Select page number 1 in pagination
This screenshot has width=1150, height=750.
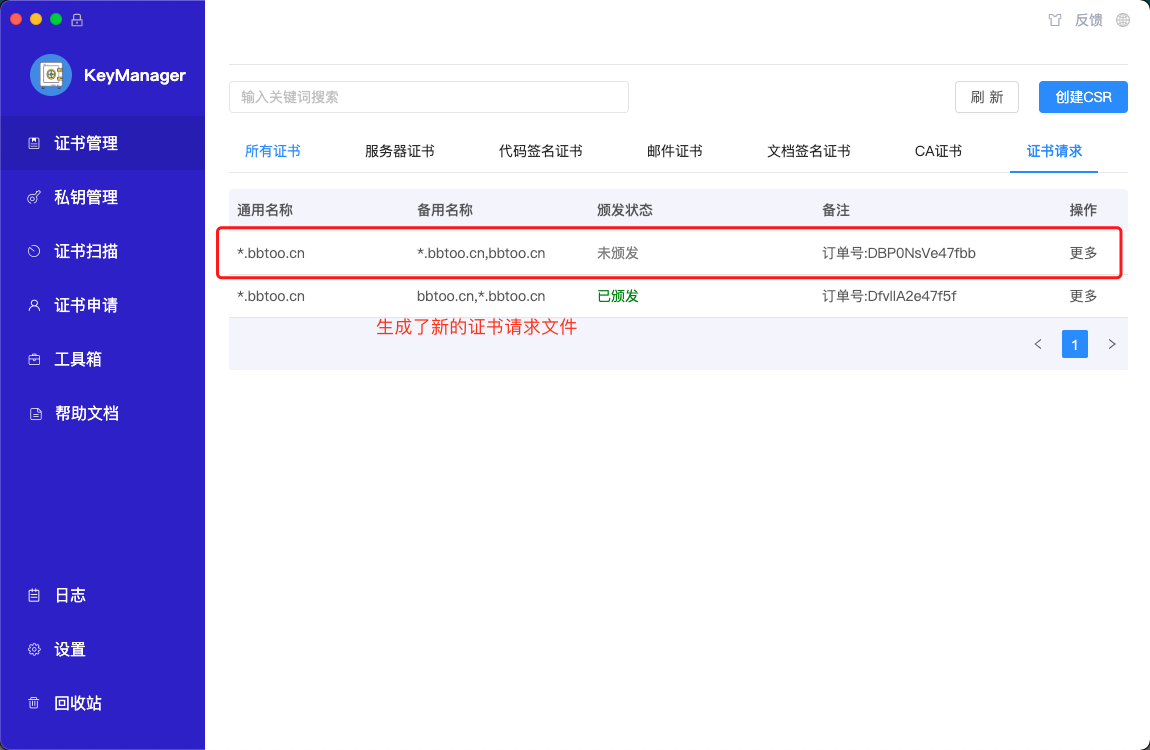1074,344
